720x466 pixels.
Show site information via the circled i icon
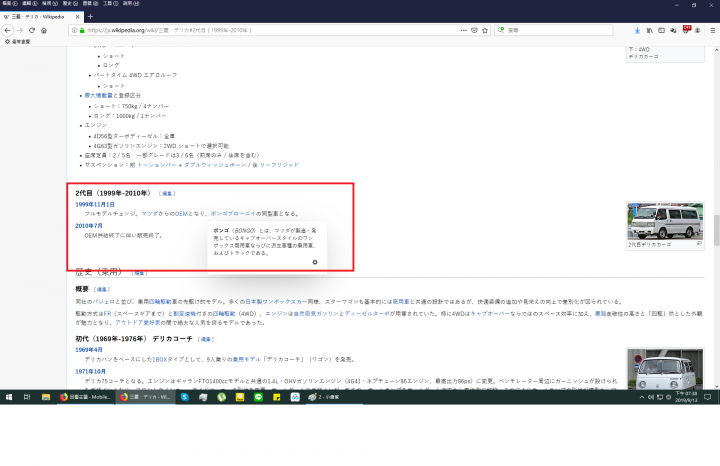coord(74,30)
